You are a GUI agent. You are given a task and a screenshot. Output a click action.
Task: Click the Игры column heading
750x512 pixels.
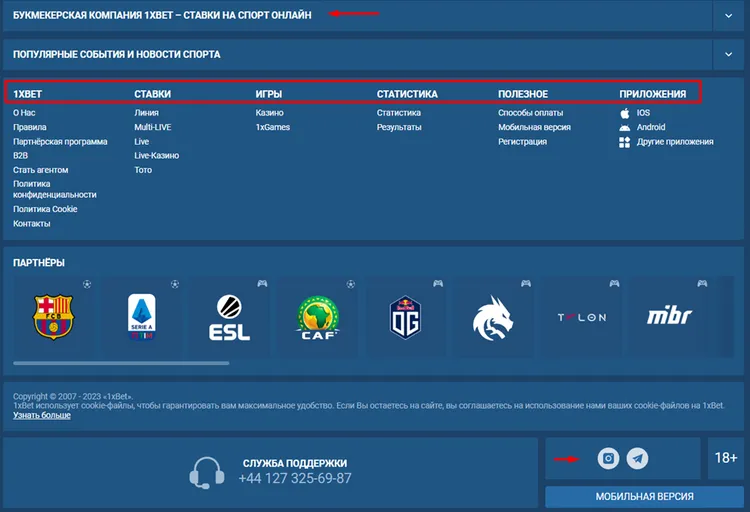pos(269,94)
